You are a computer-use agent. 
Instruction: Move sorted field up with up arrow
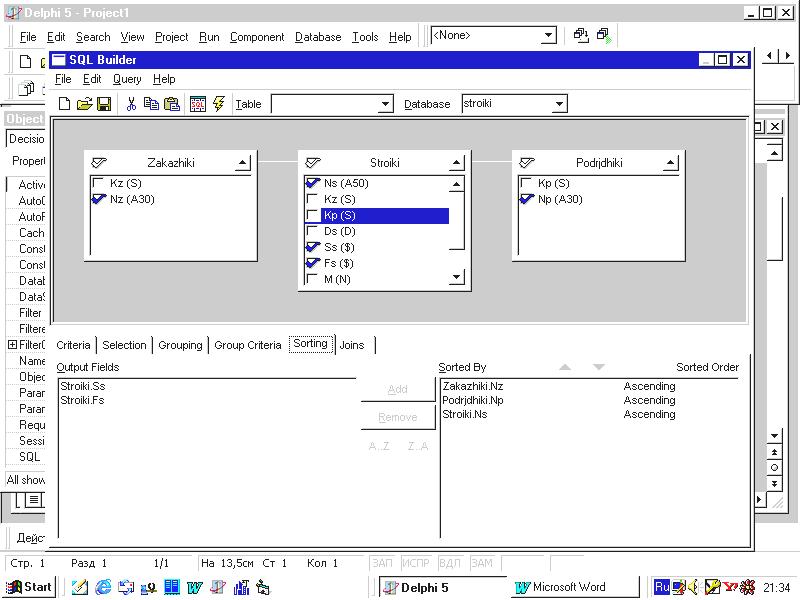click(x=565, y=367)
